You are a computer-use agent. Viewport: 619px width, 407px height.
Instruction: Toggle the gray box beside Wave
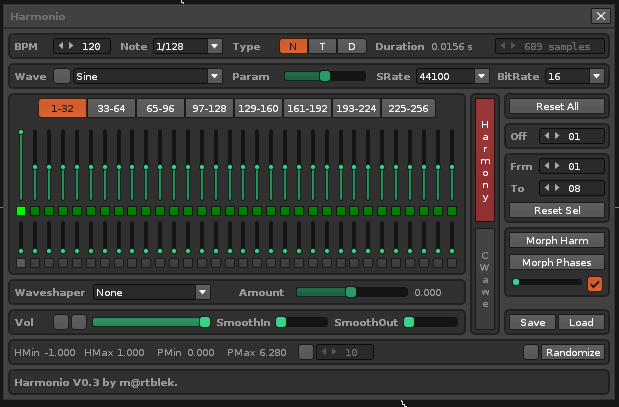click(62, 76)
